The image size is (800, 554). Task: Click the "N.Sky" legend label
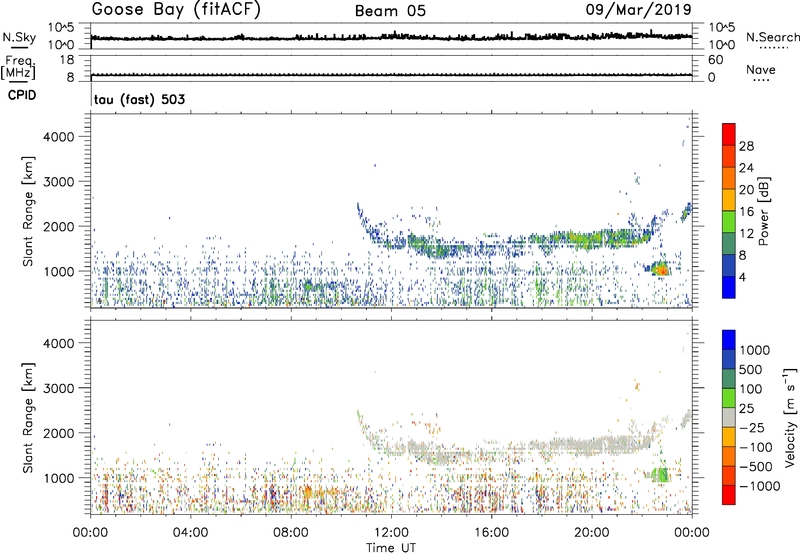(x=19, y=37)
